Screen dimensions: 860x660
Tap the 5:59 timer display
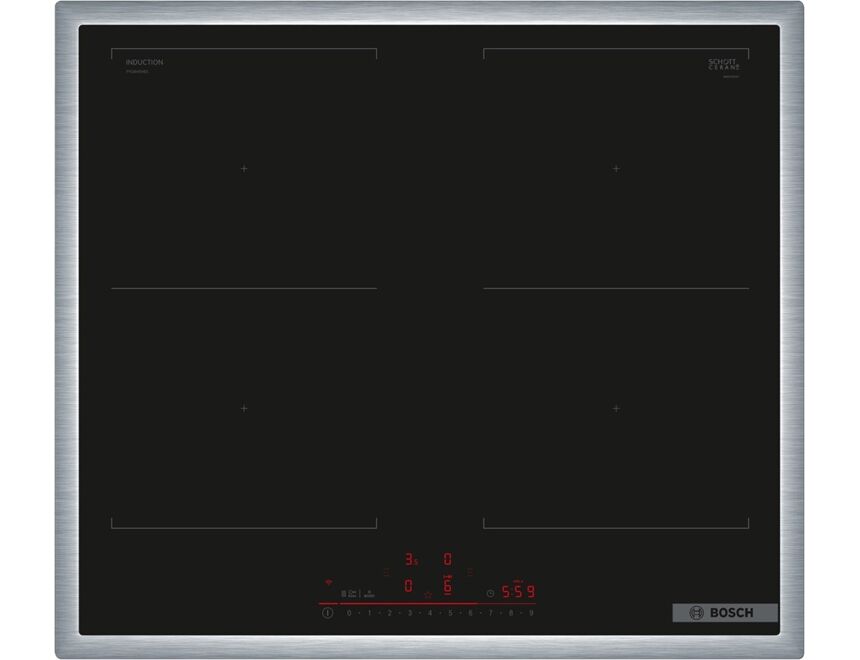518,591
